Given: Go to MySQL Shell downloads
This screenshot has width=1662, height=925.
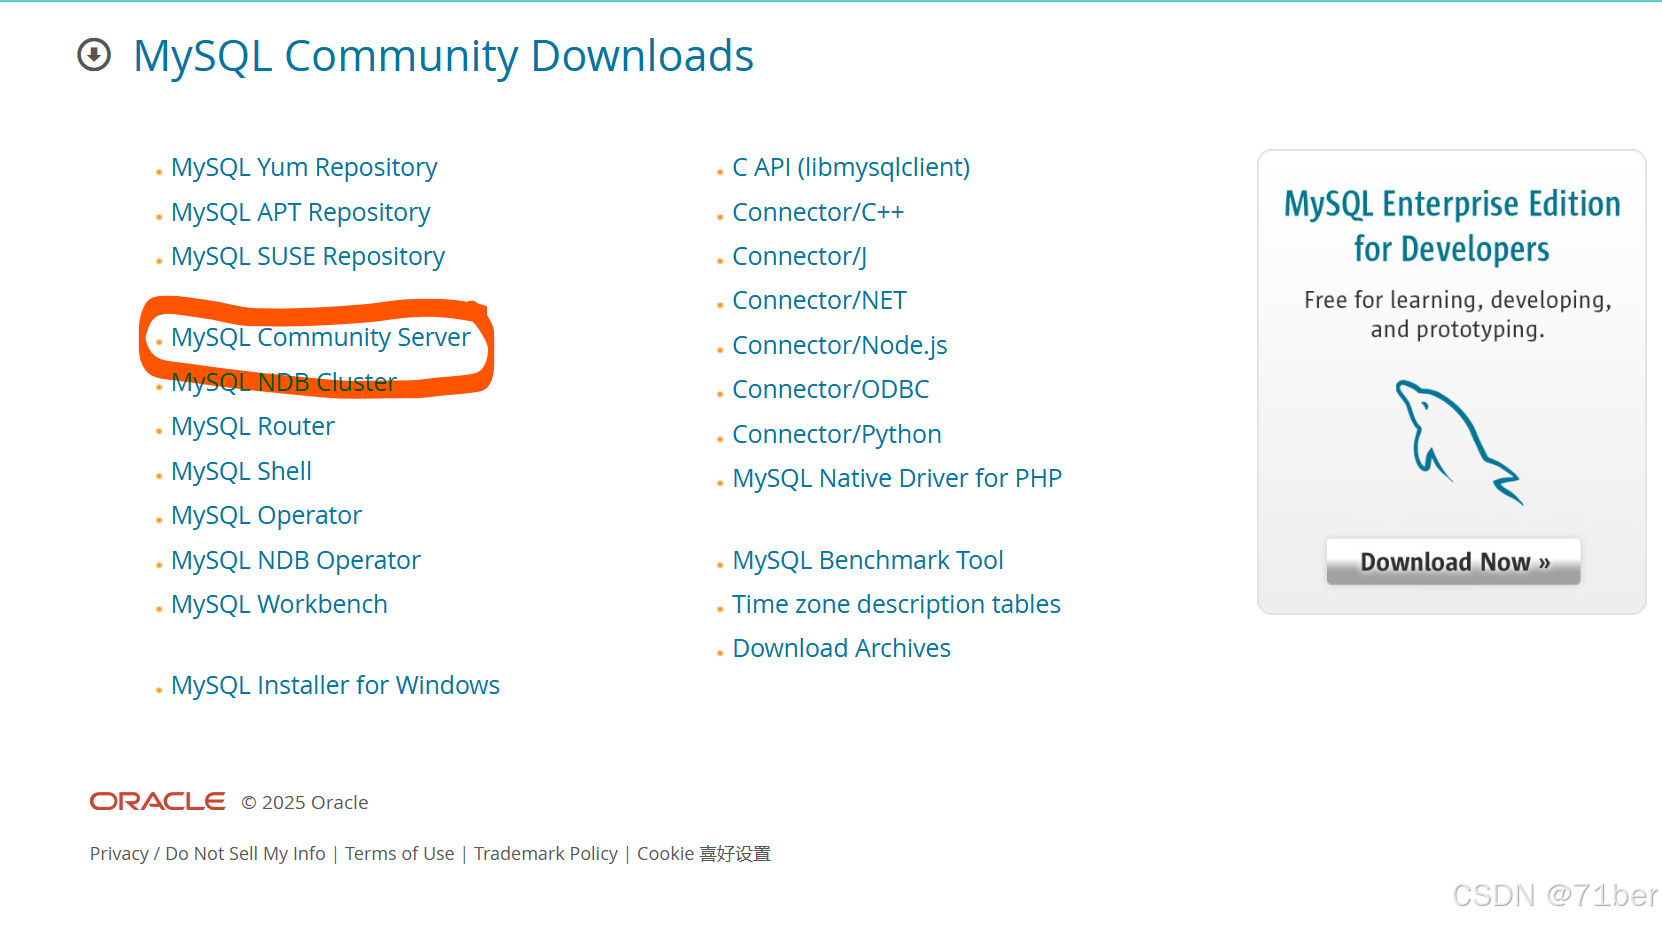Looking at the screenshot, I should click(241, 471).
